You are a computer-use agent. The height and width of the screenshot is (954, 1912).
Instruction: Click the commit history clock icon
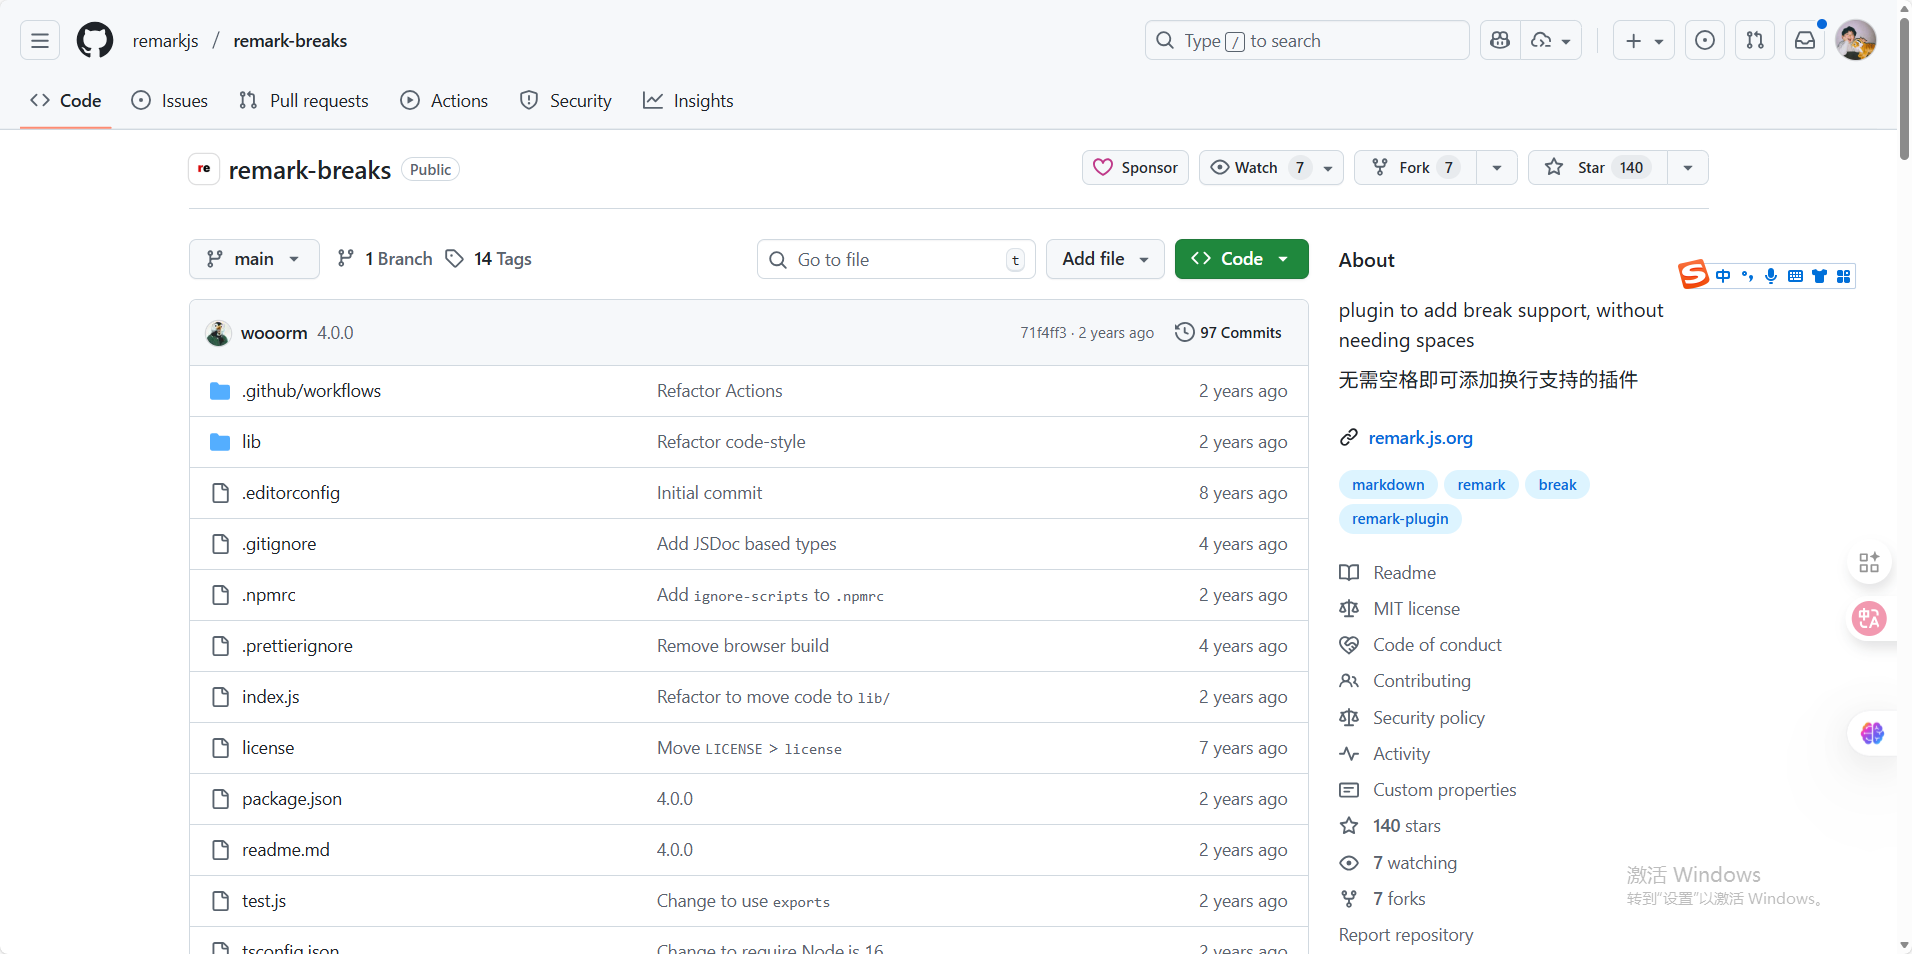tap(1185, 332)
